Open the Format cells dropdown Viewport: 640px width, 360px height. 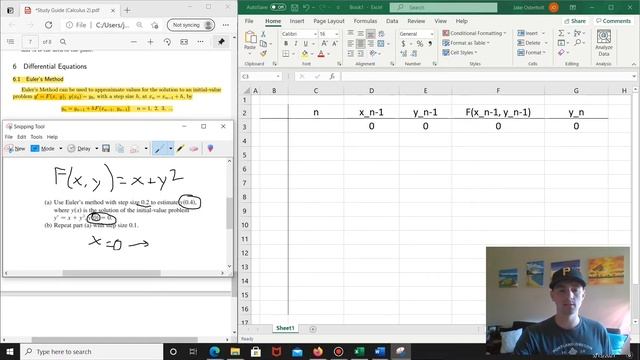click(x=531, y=53)
